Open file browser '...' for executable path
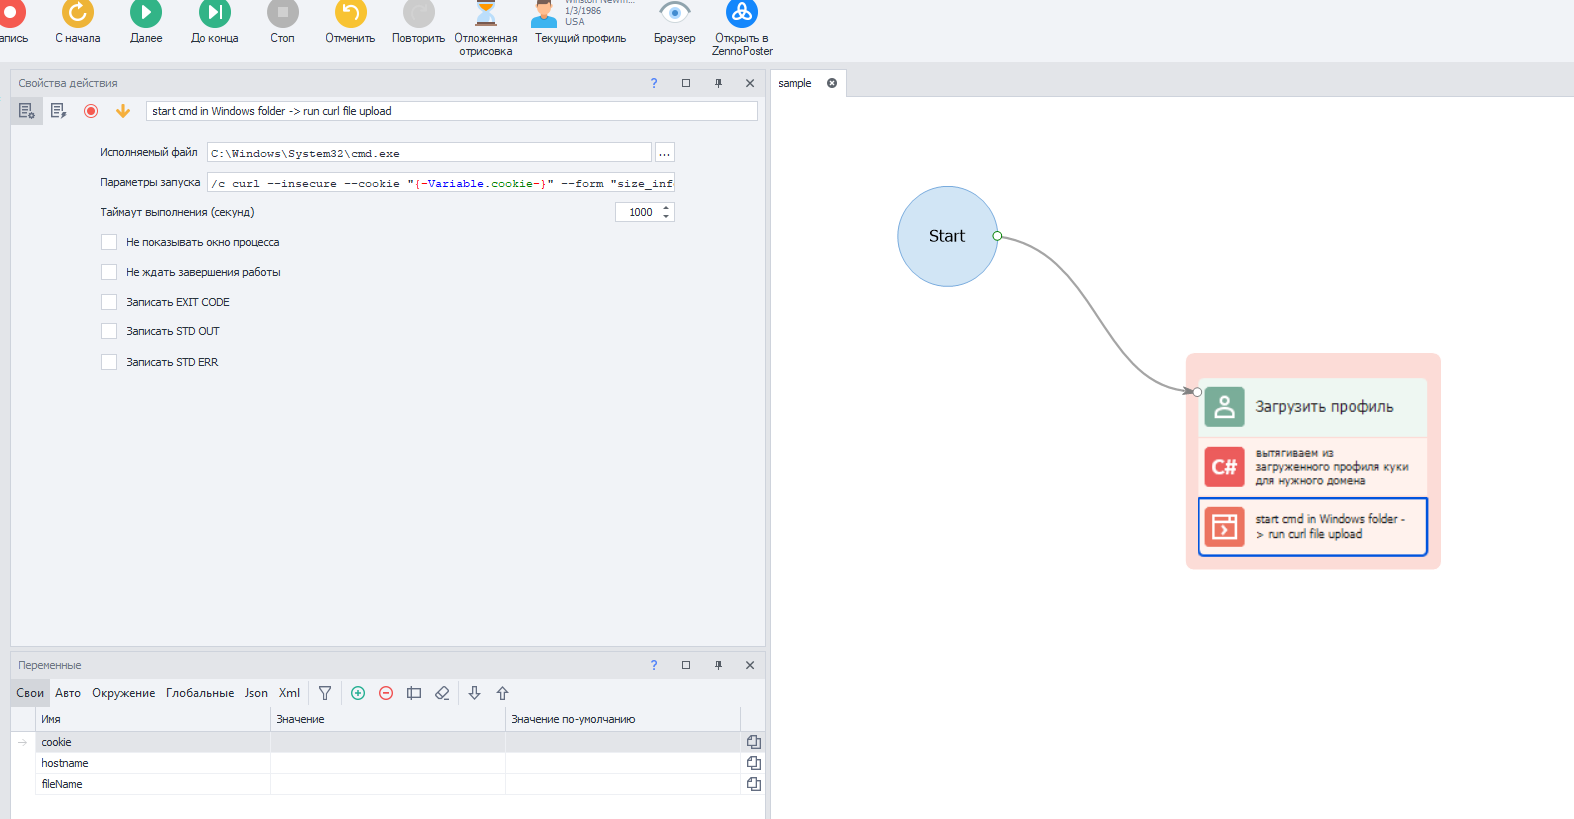 (665, 153)
